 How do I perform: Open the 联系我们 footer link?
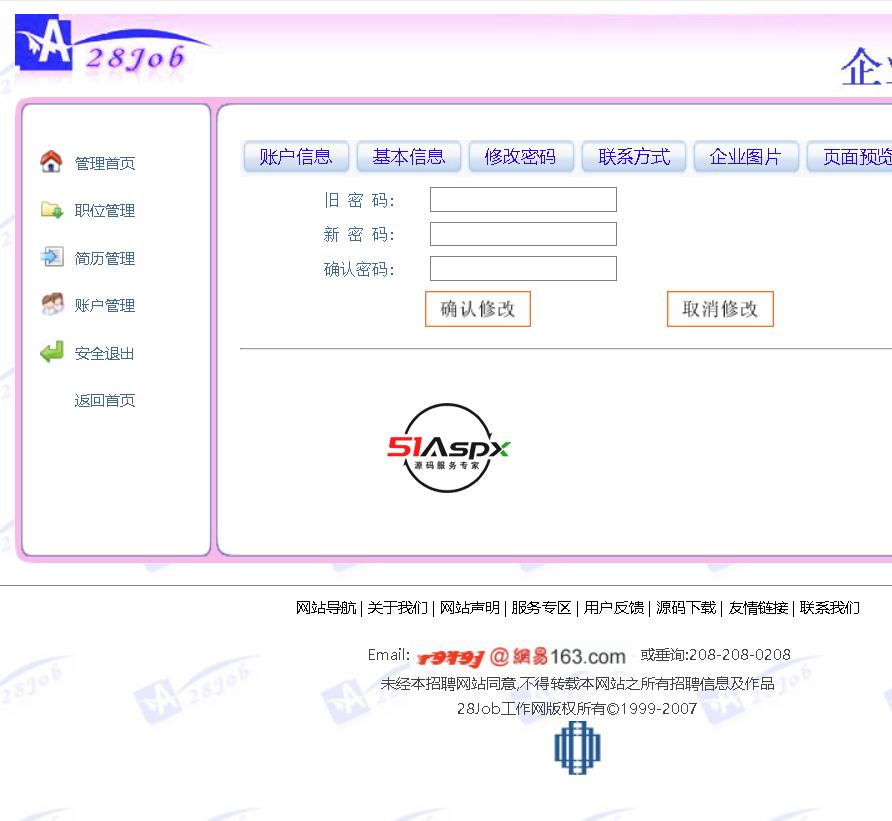(830, 608)
